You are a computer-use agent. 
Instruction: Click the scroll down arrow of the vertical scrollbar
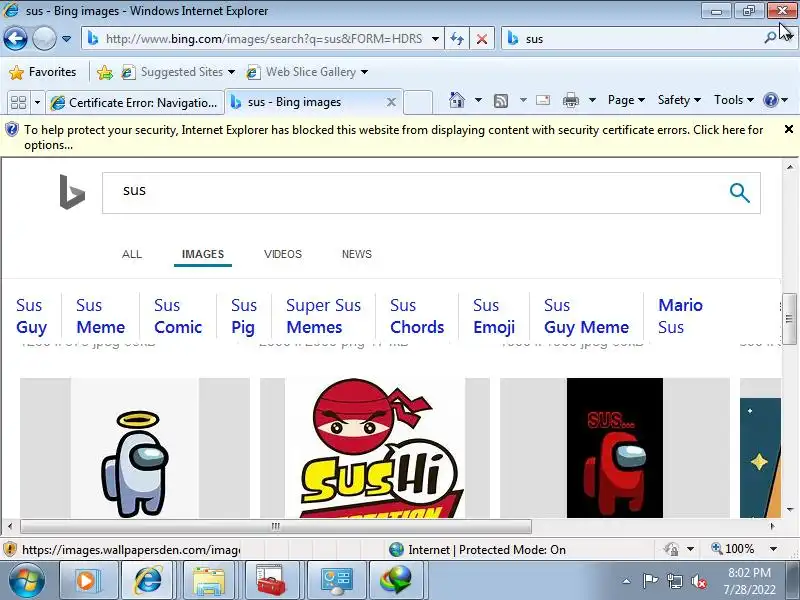[x=790, y=509]
